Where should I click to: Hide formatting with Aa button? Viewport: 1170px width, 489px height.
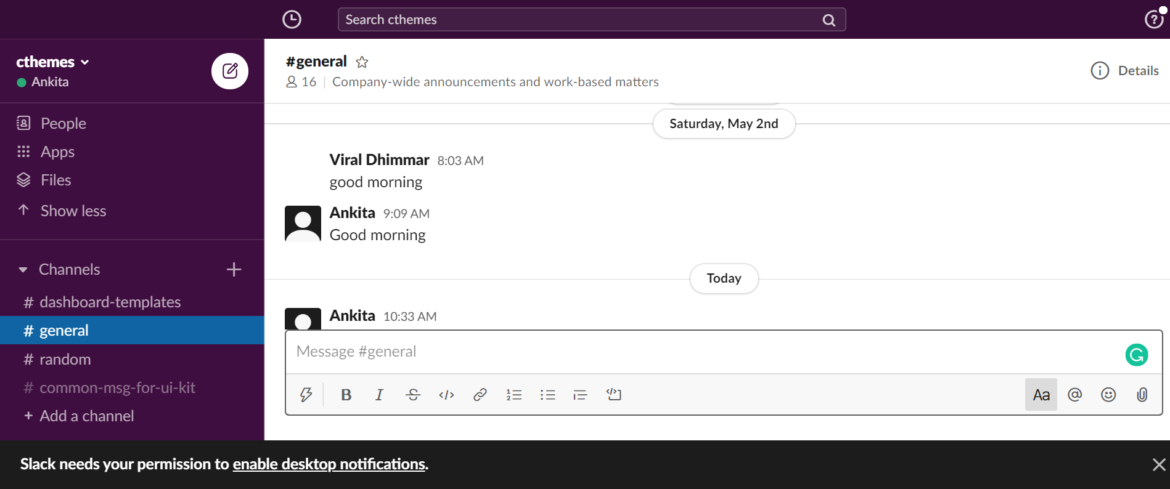point(1041,395)
